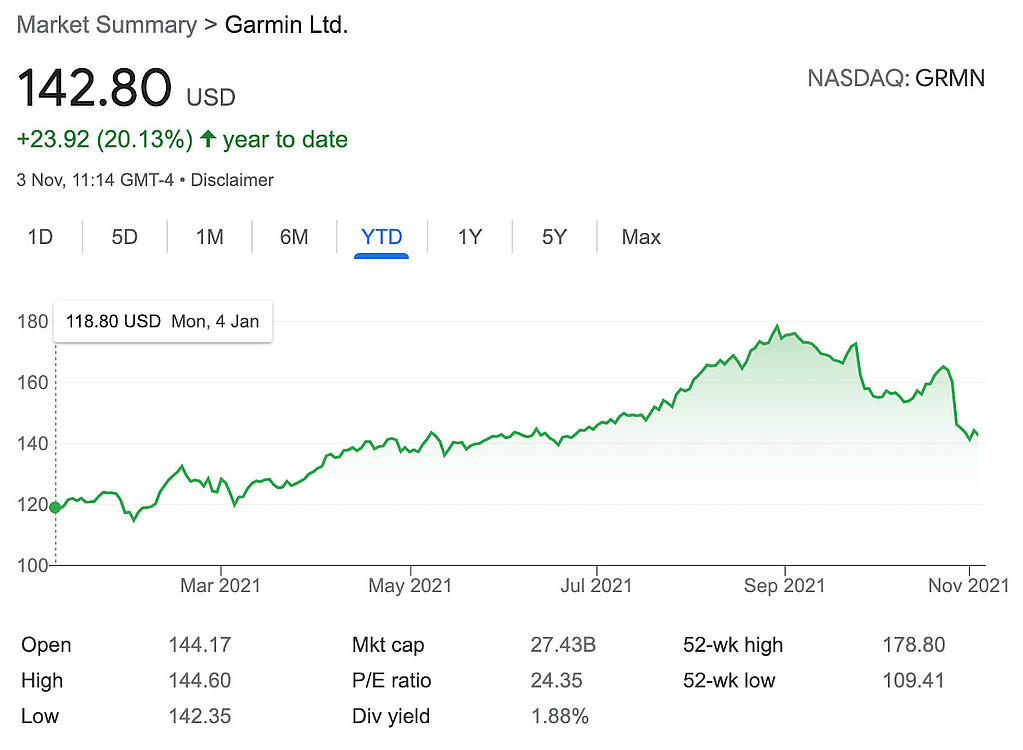
Task: Click the 52-wk high value 178.80
Action: click(x=913, y=645)
